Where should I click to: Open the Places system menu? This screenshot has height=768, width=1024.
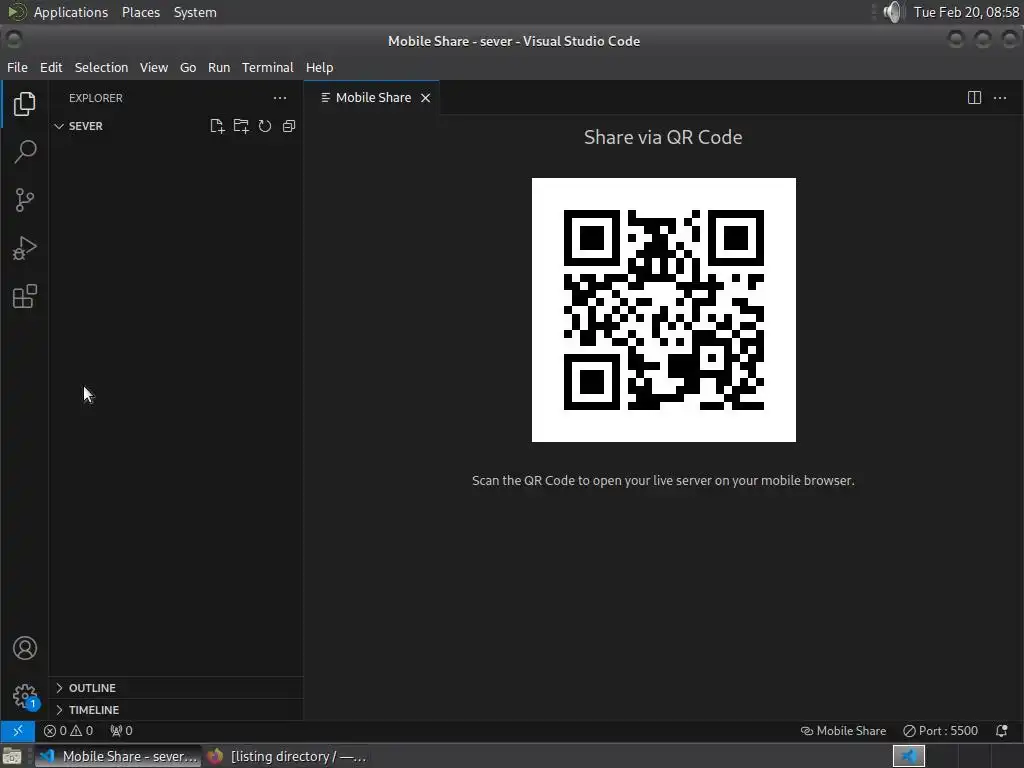(x=141, y=12)
